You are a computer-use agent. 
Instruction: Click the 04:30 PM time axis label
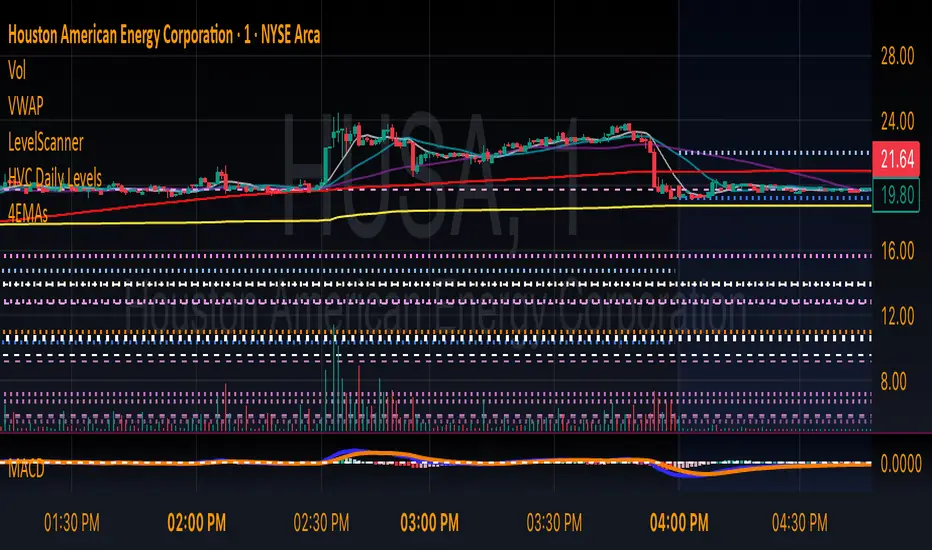799,523
